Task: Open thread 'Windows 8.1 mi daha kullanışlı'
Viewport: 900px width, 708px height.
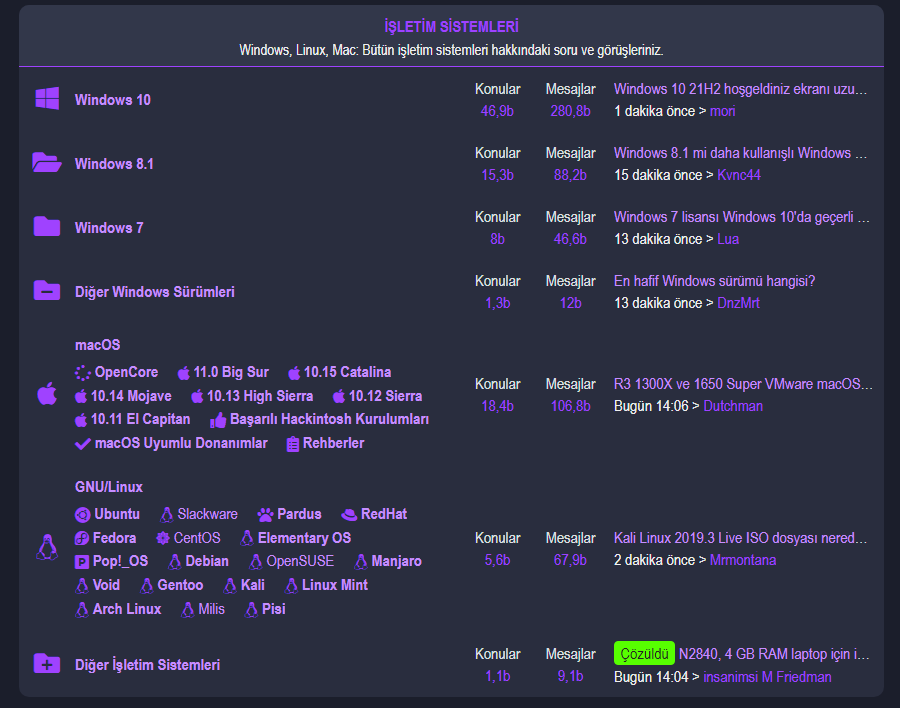Action: point(740,153)
